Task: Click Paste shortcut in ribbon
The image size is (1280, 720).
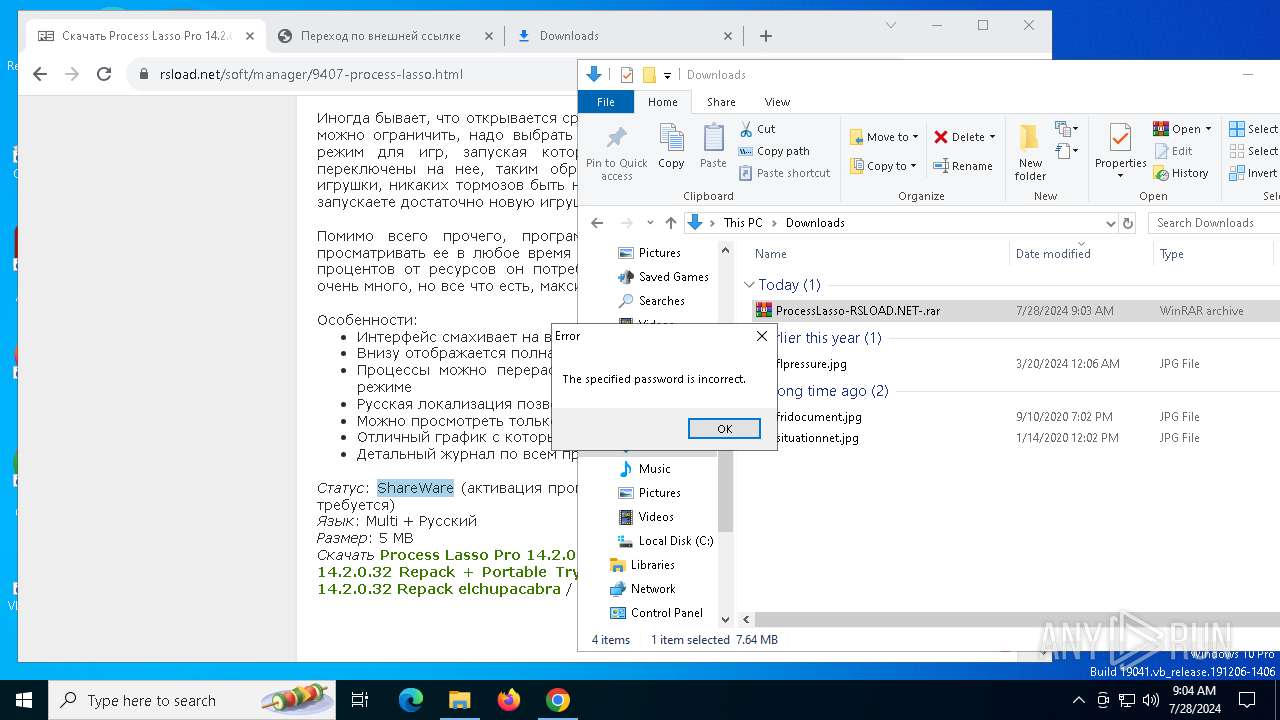Action: [784, 173]
